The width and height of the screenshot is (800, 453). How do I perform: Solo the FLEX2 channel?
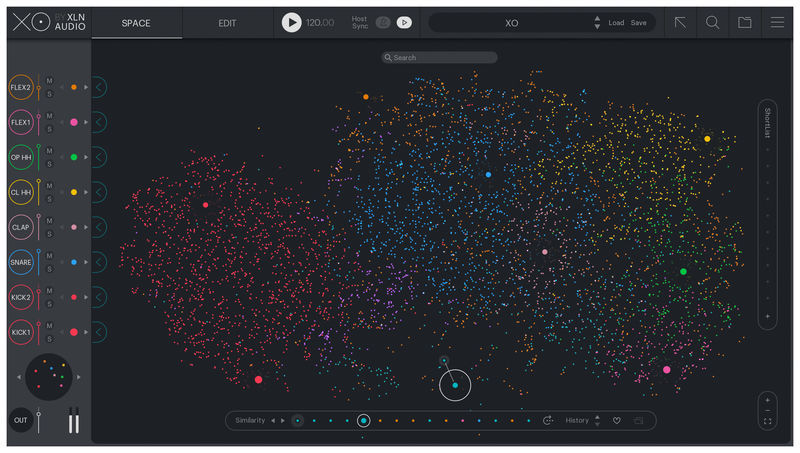click(49, 94)
